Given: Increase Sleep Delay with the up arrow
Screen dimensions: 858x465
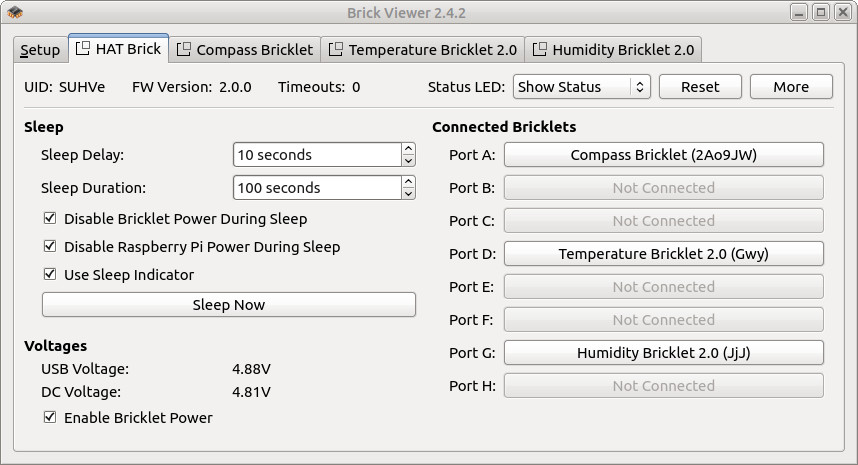Looking at the screenshot, I should tap(408, 149).
